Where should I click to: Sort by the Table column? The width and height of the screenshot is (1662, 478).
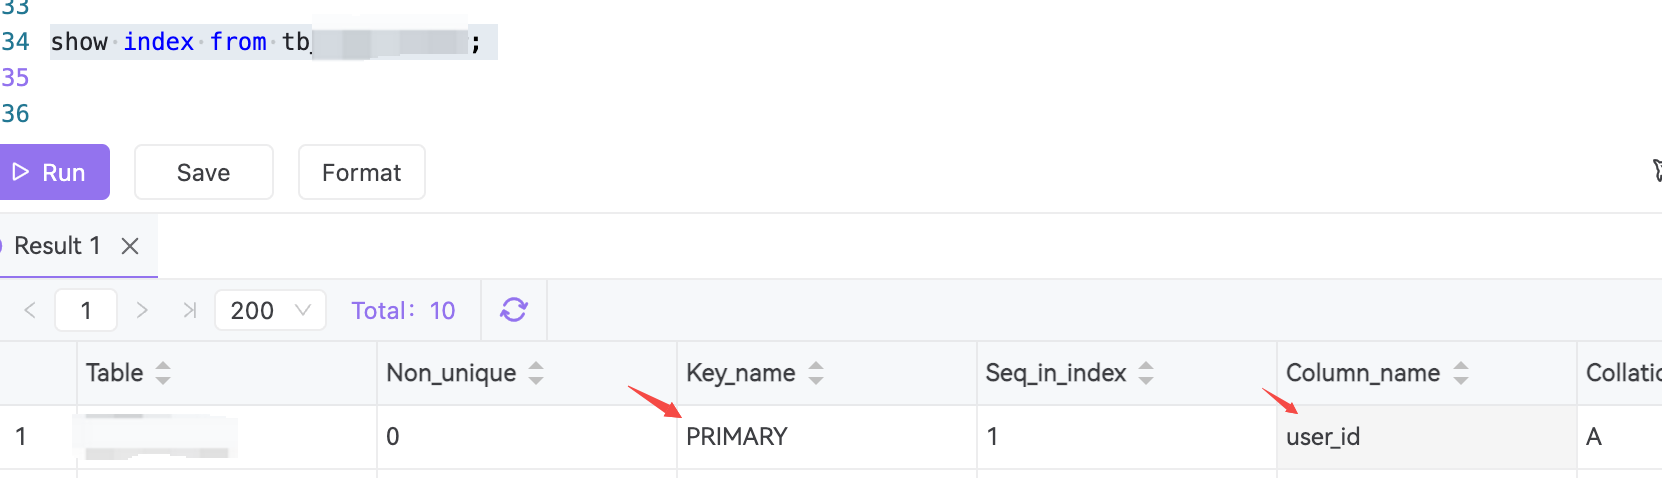coord(163,373)
